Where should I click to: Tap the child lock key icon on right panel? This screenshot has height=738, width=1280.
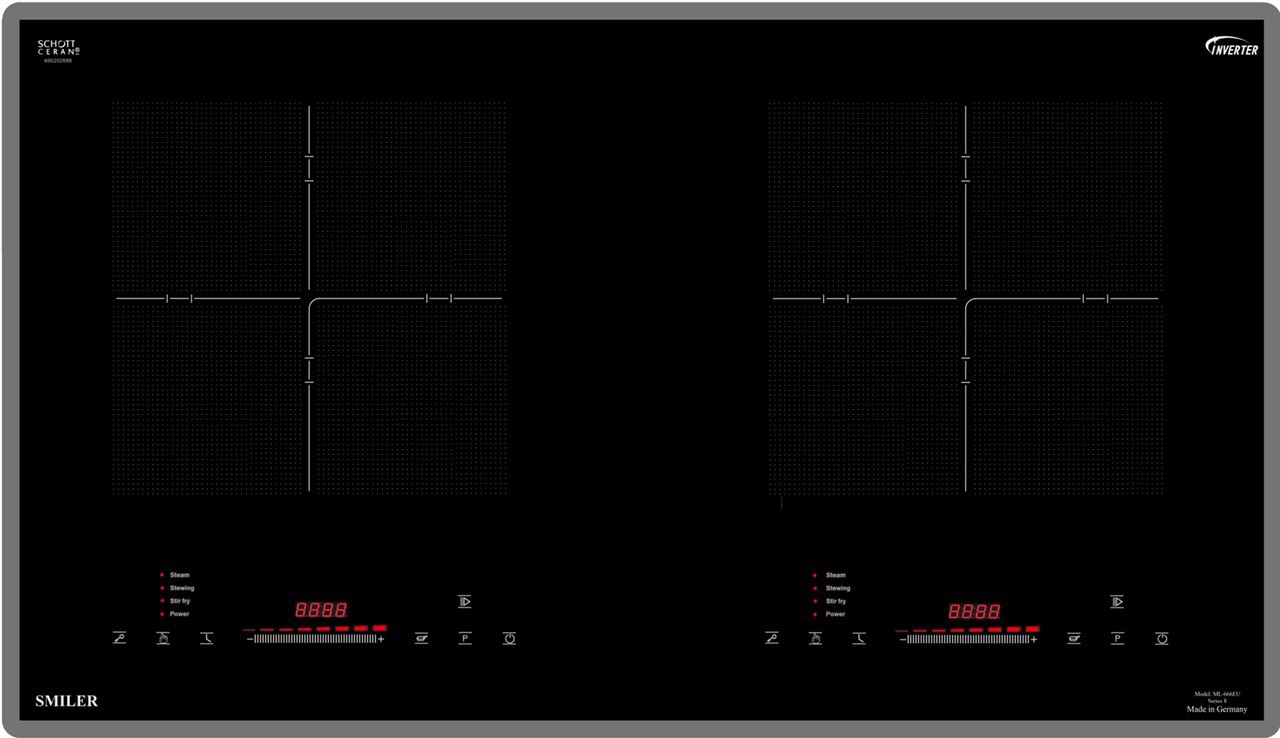[772, 638]
